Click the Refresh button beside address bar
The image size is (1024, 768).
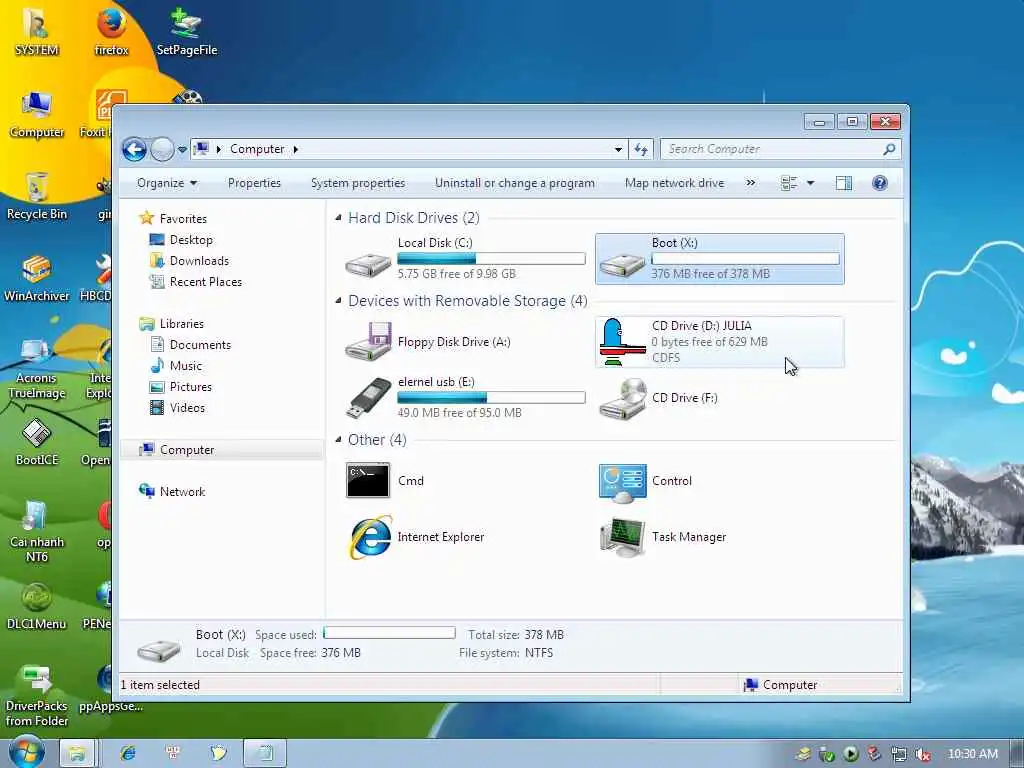pos(641,150)
